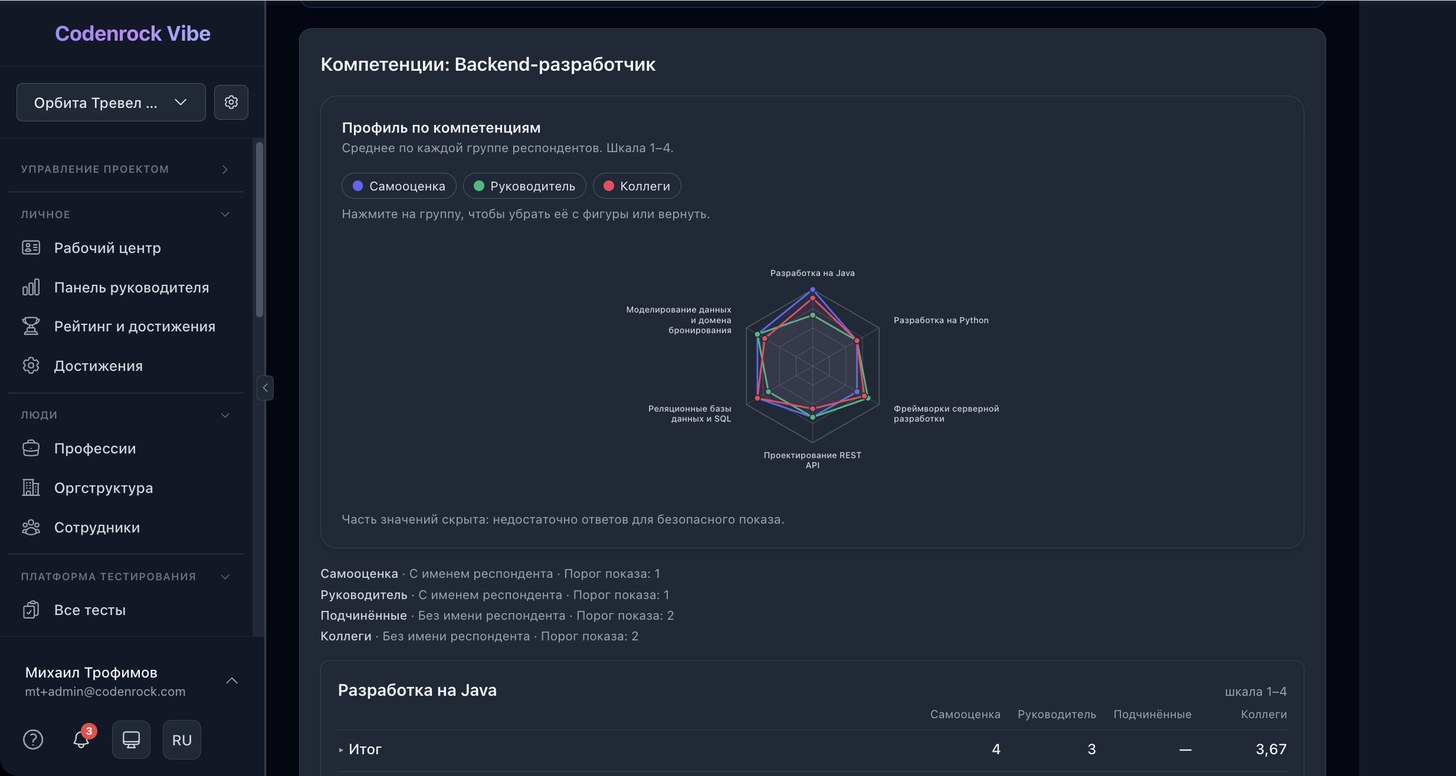Image resolution: width=1456 pixels, height=776 pixels.
Task: Open the Орбита Тревел project dropdown
Action: click(111, 102)
